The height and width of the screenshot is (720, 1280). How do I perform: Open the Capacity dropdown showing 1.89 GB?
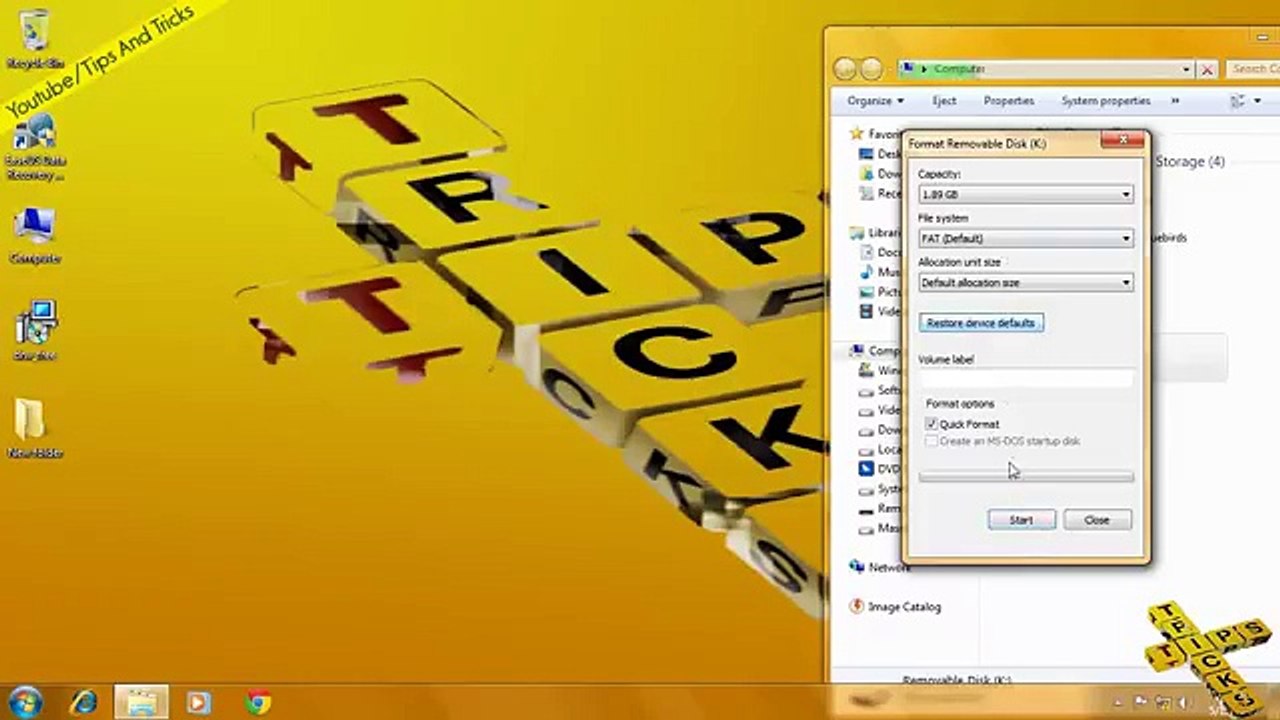[x=1026, y=194]
